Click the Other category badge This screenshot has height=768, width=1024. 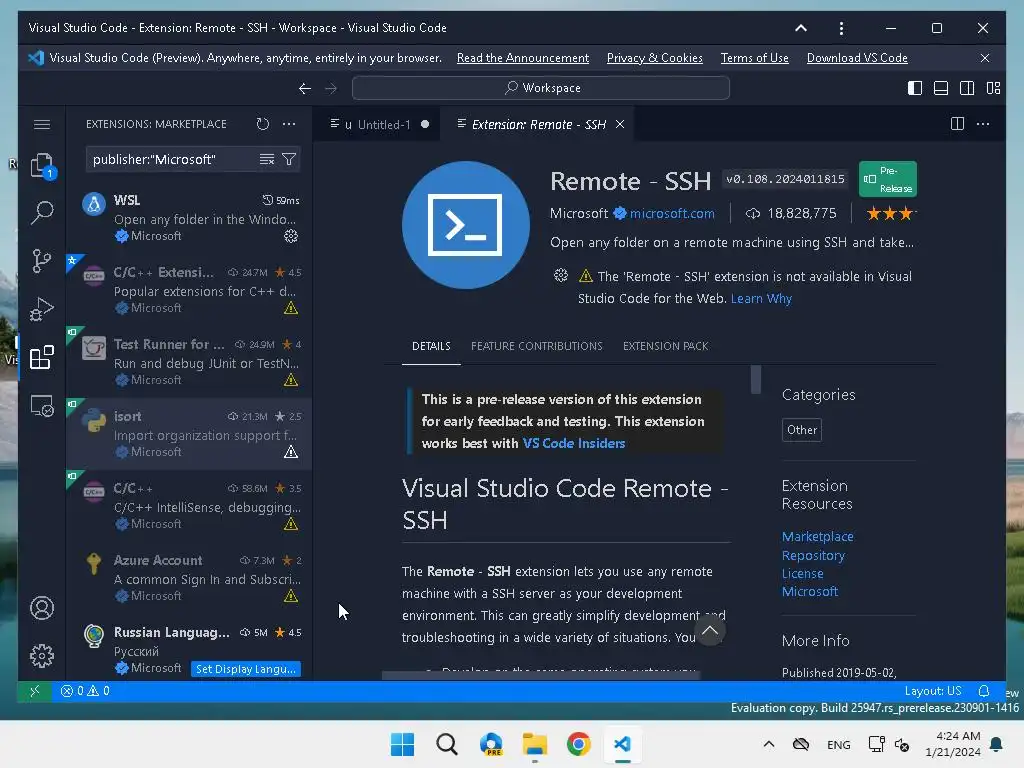(x=801, y=430)
